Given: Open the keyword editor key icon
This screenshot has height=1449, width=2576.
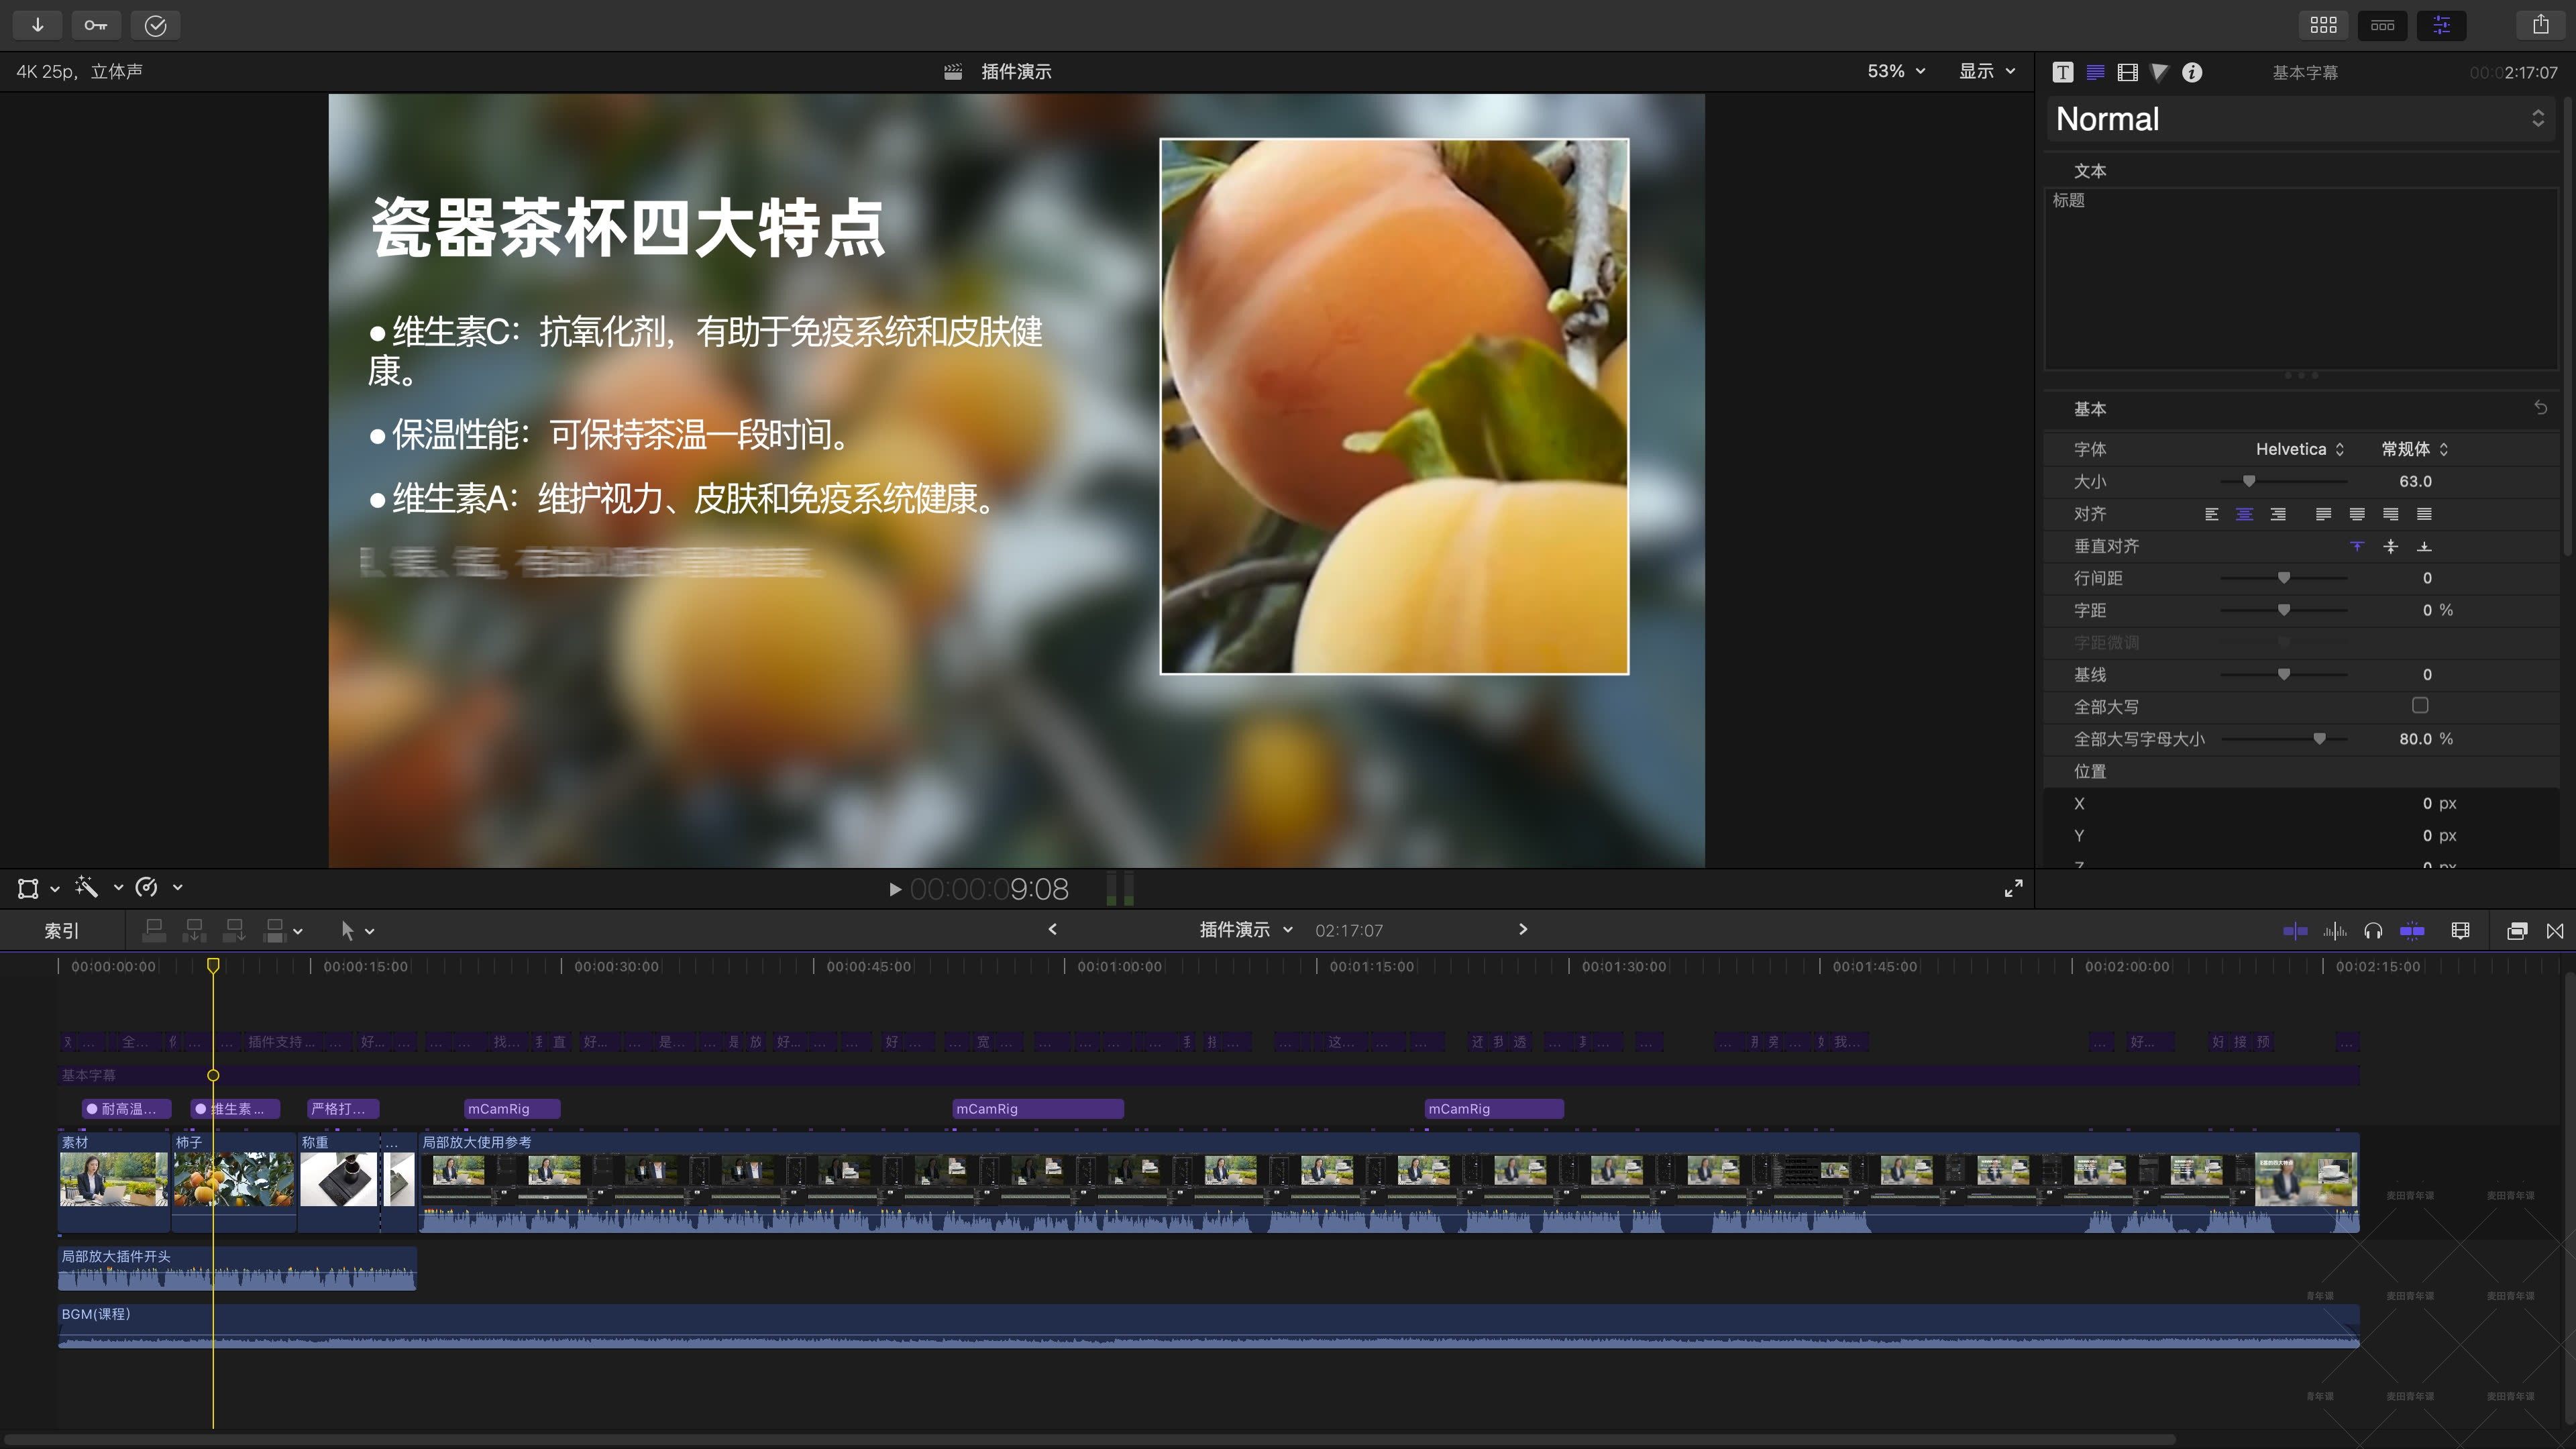Looking at the screenshot, I should click(x=96, y=25).
